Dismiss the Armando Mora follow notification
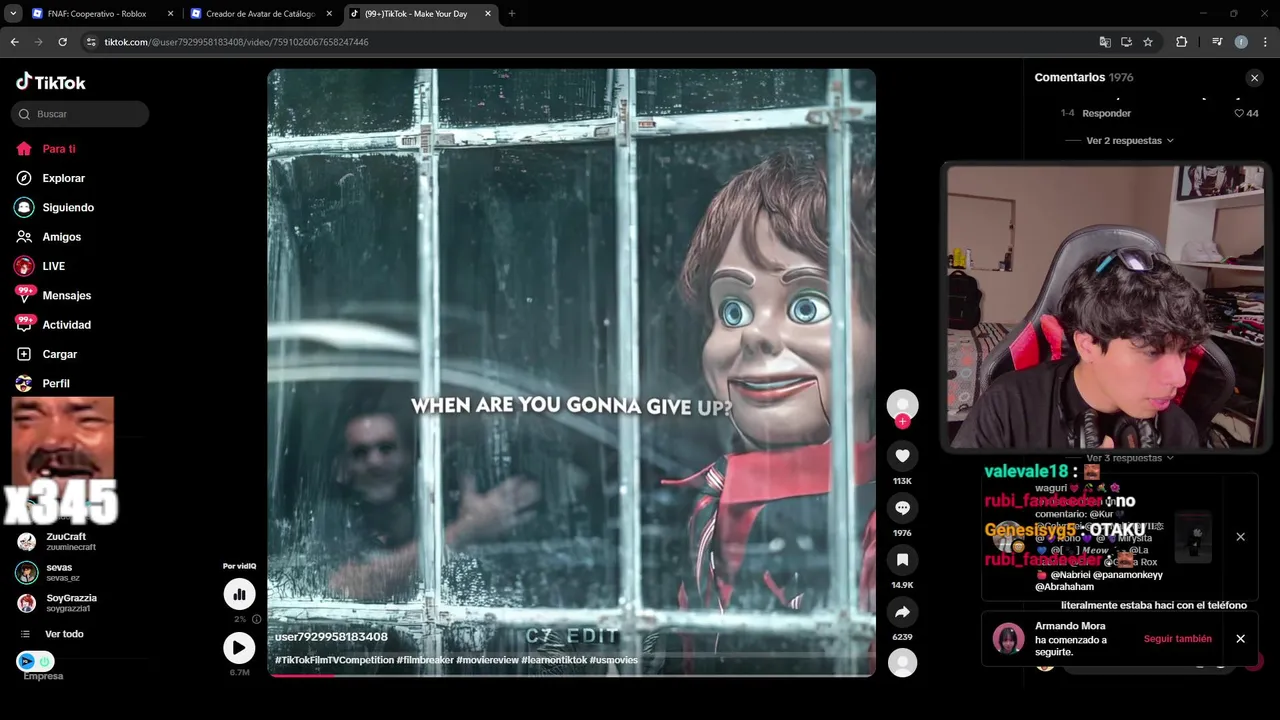The image size is (1280, 720). click(x=1240, y=639)
